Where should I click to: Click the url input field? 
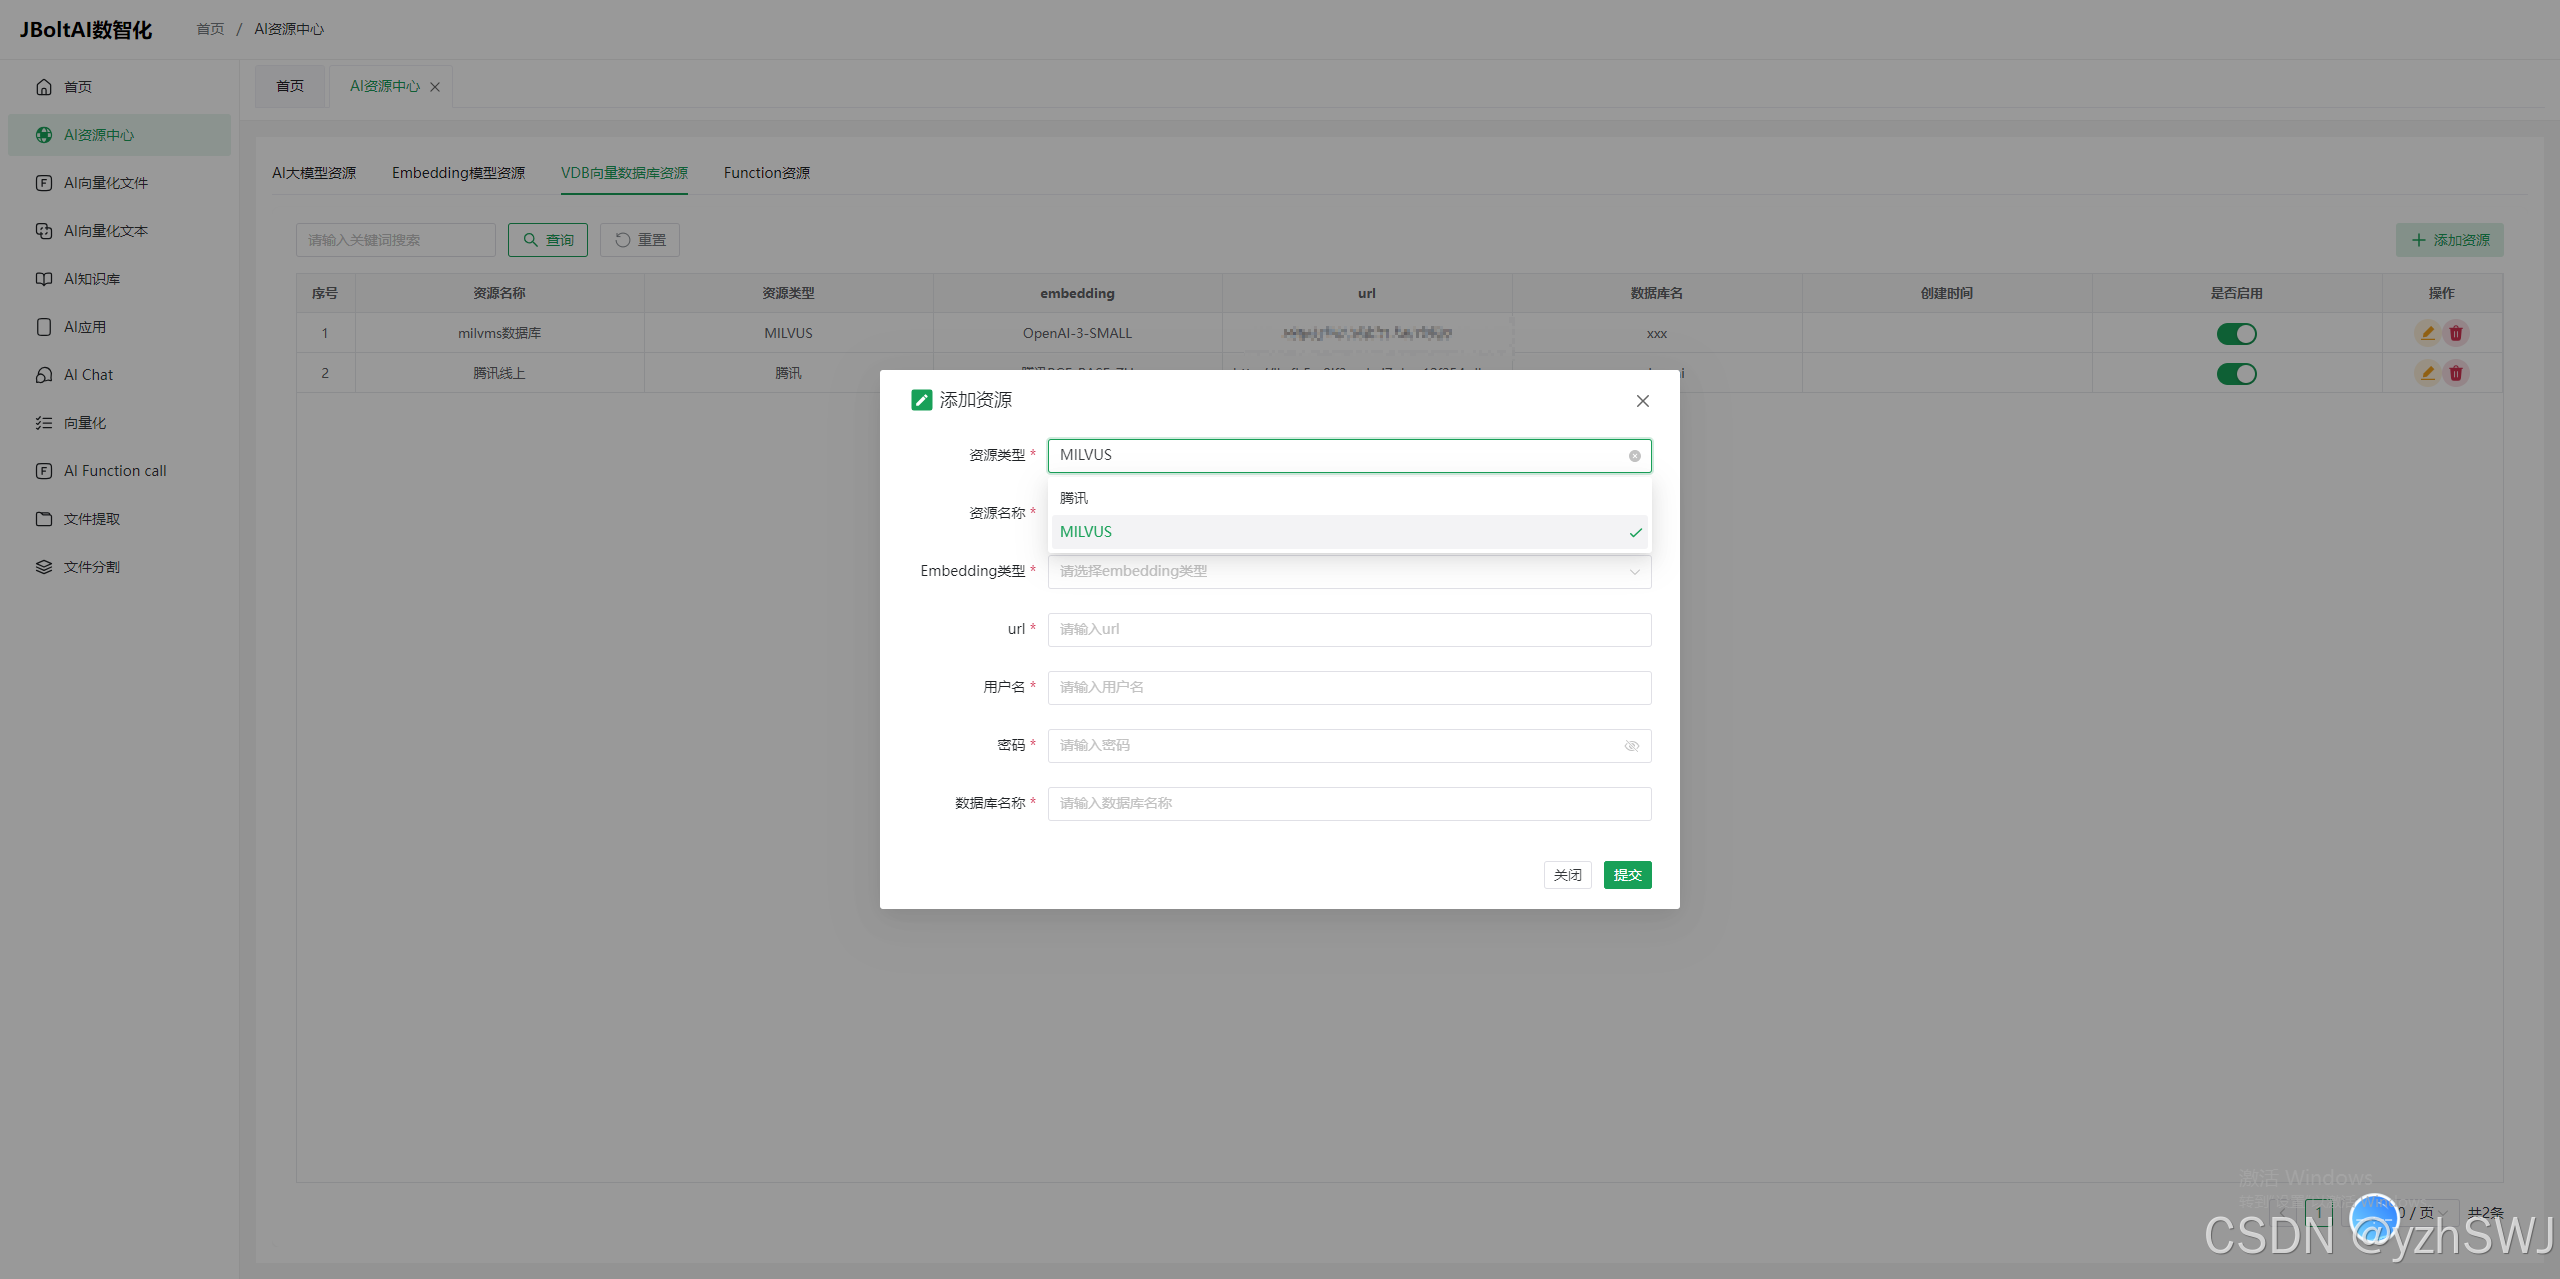tap(1348, 630)
